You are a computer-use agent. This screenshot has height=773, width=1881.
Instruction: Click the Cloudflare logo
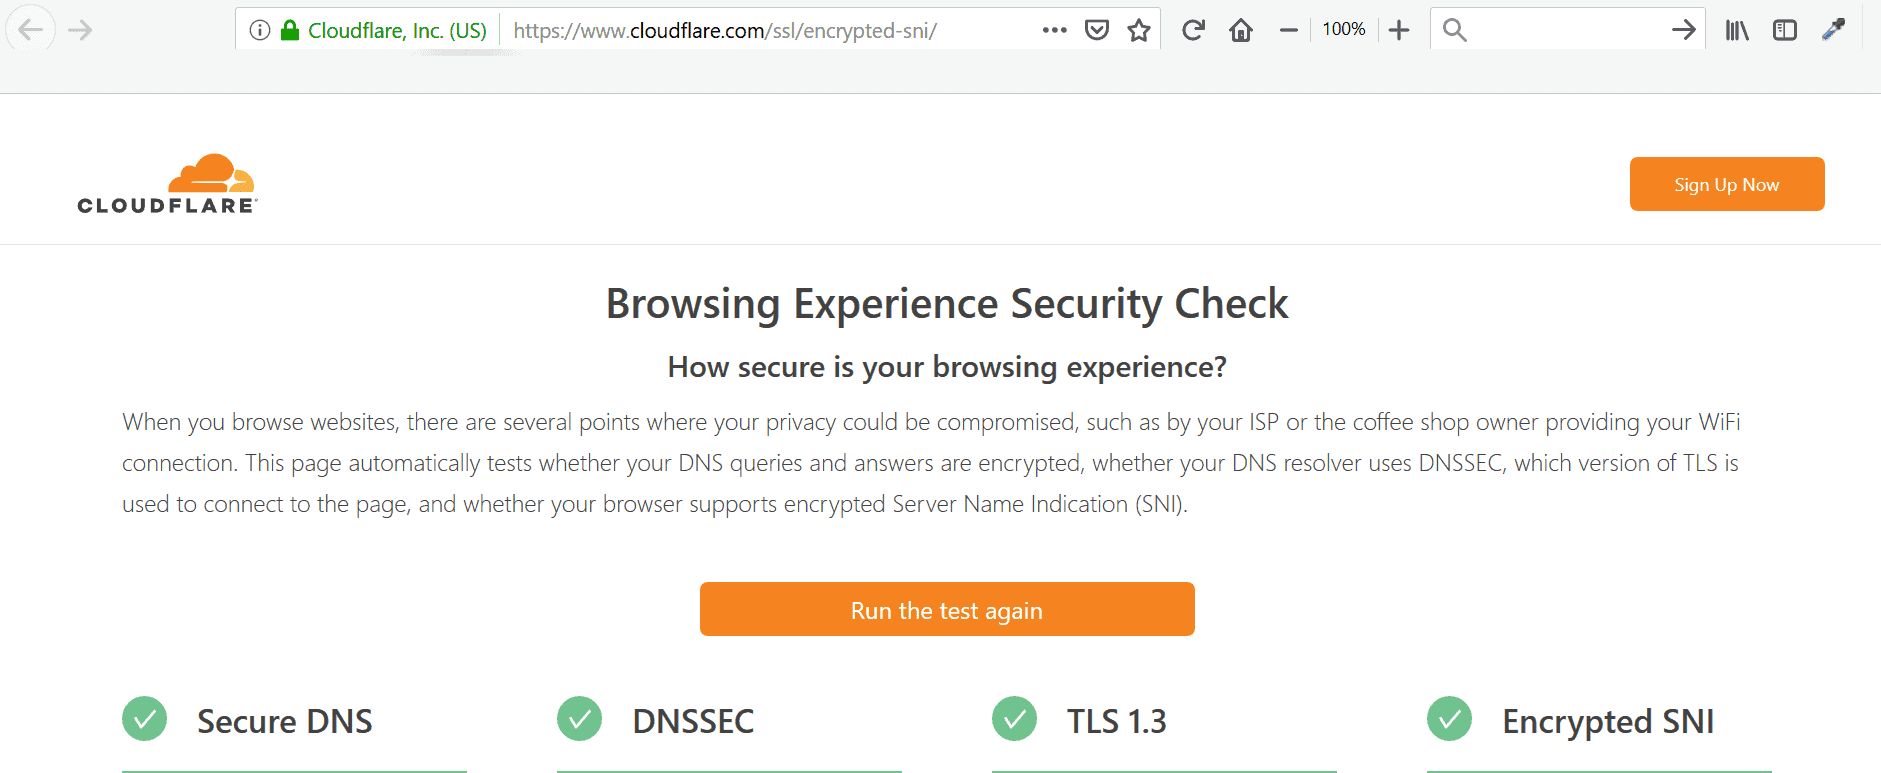pos(168,184)
